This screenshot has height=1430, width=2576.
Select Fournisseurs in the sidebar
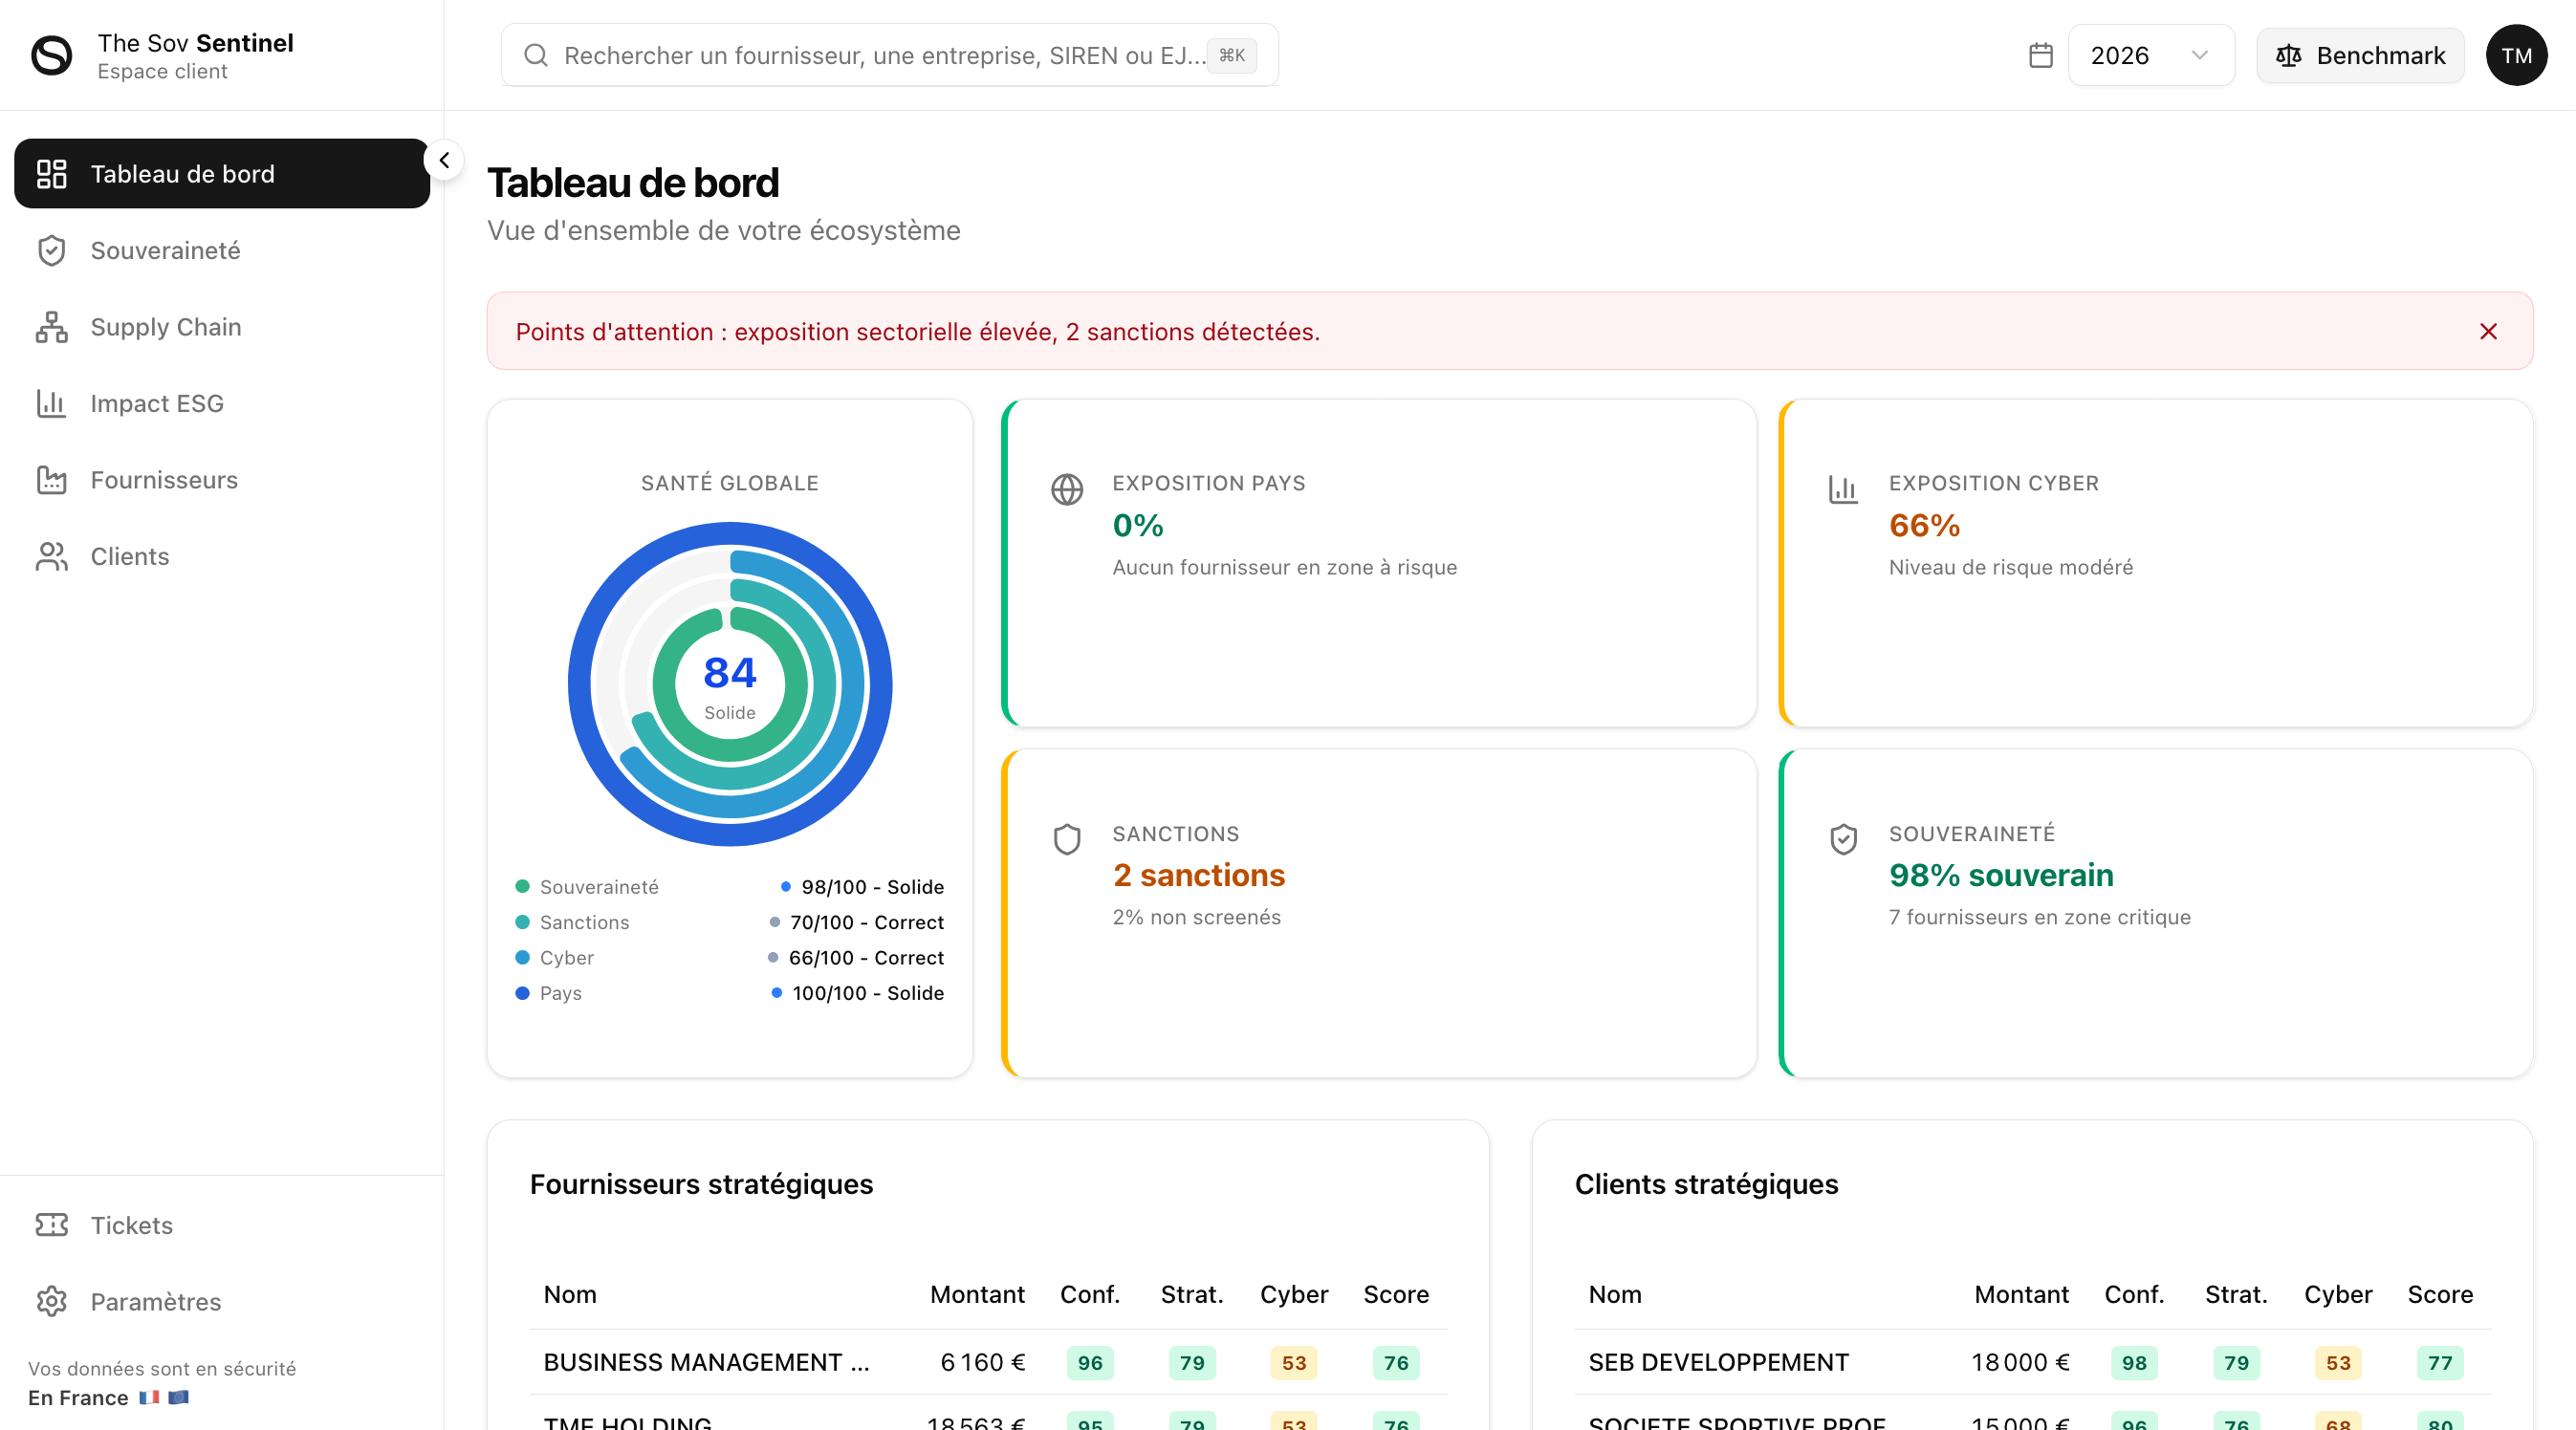click(x=222, y=480)
